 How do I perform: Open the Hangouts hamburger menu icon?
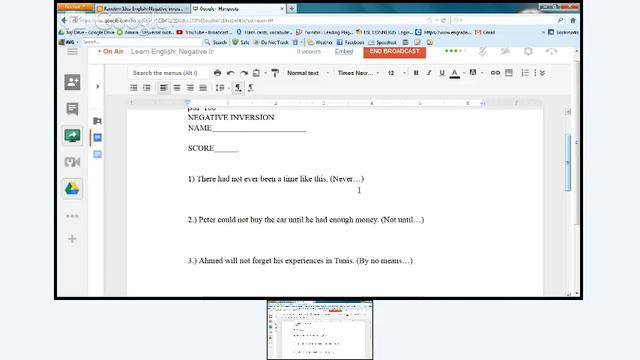click(72, 52)
